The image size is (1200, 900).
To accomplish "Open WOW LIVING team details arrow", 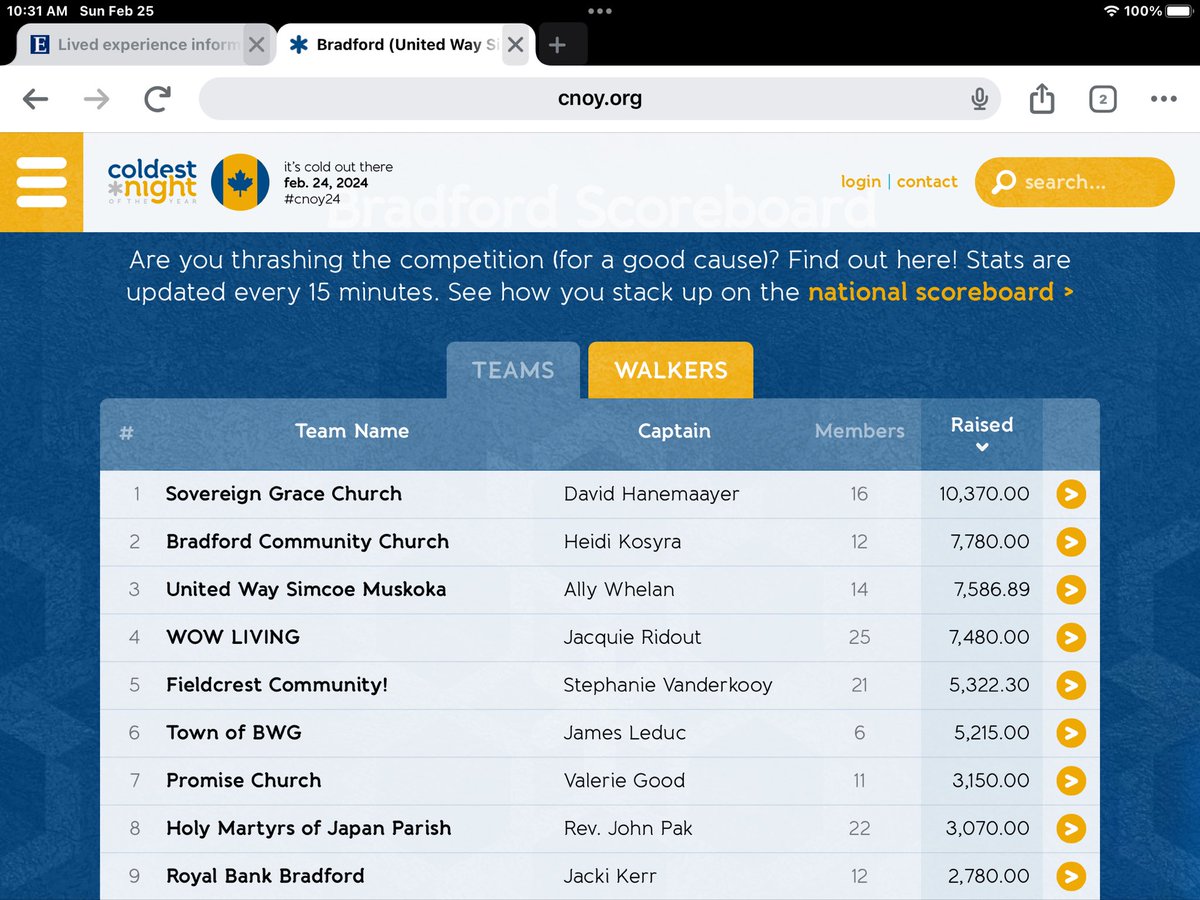I will point(1071,637).
